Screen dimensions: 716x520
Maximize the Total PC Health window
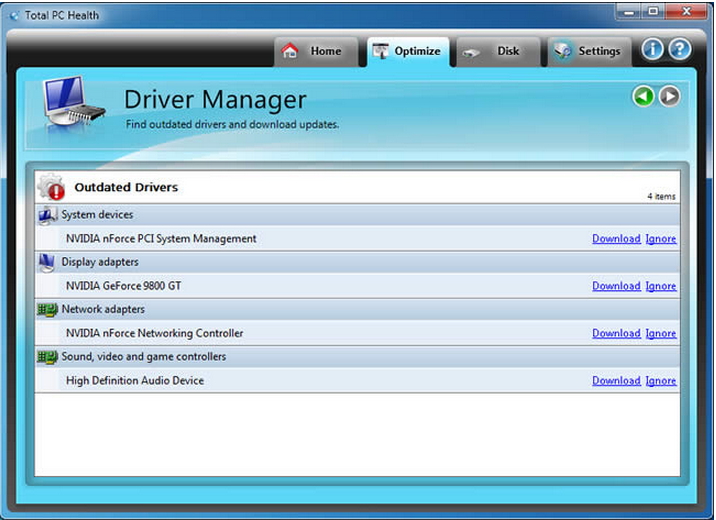(653, 12)
